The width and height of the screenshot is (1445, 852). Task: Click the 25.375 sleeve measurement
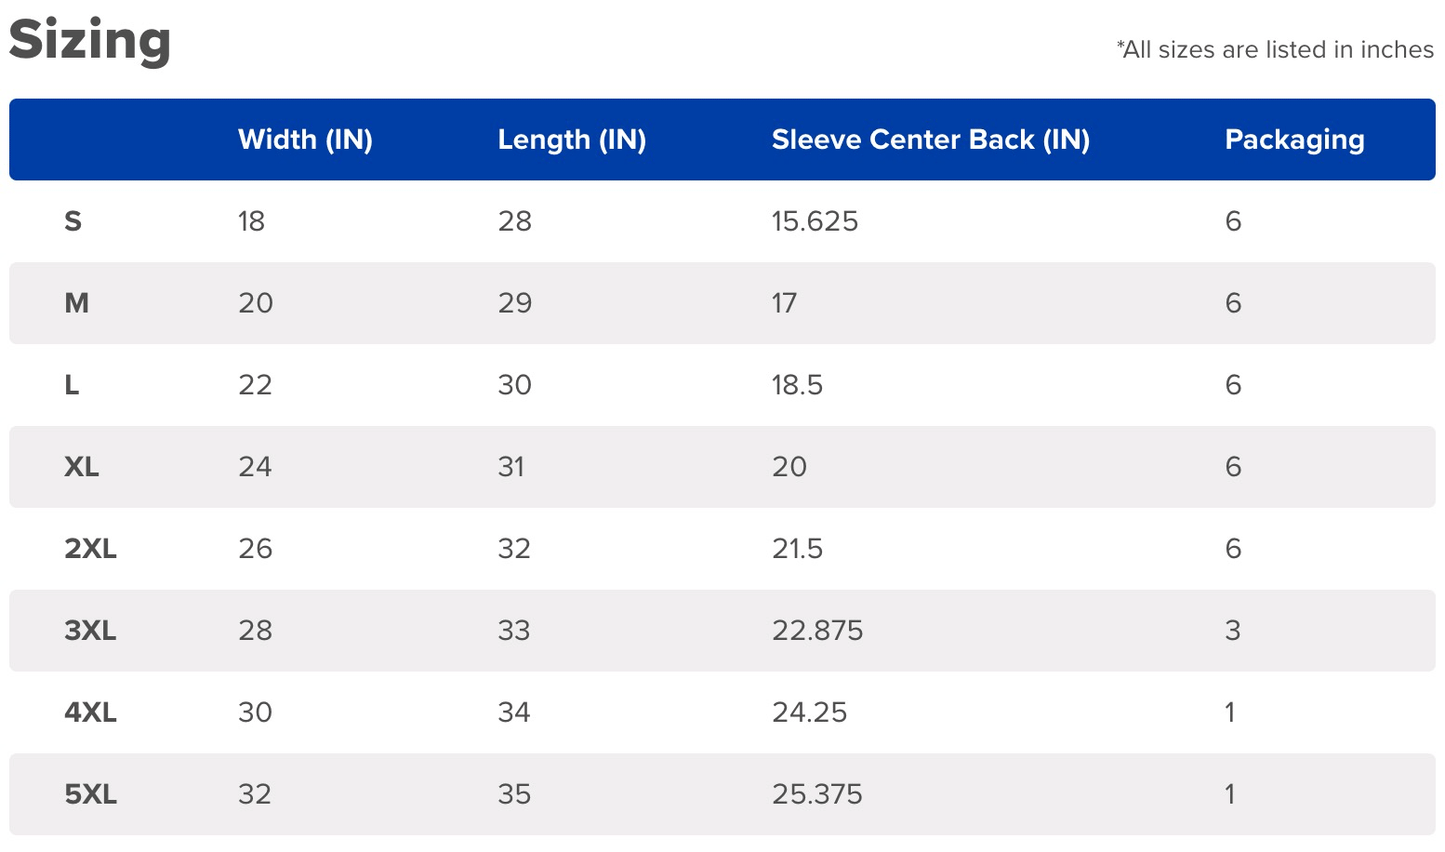817,795
